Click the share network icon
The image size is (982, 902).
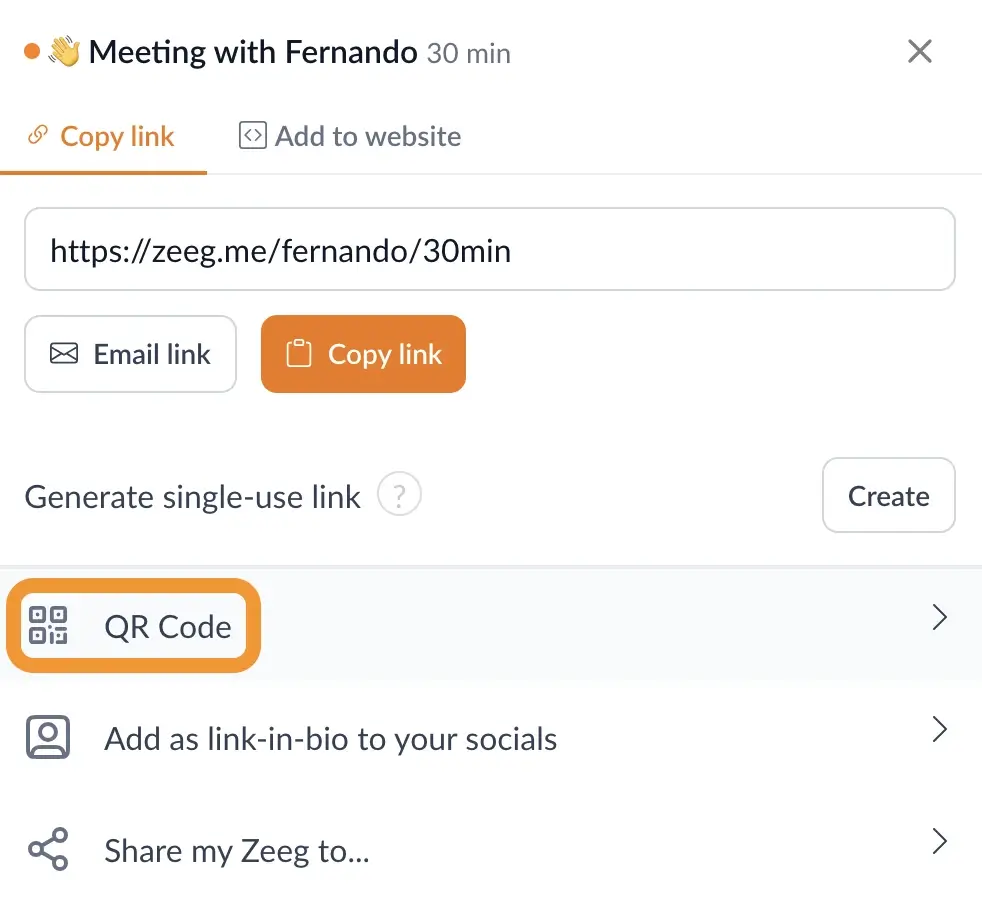(x=47, y=851)
